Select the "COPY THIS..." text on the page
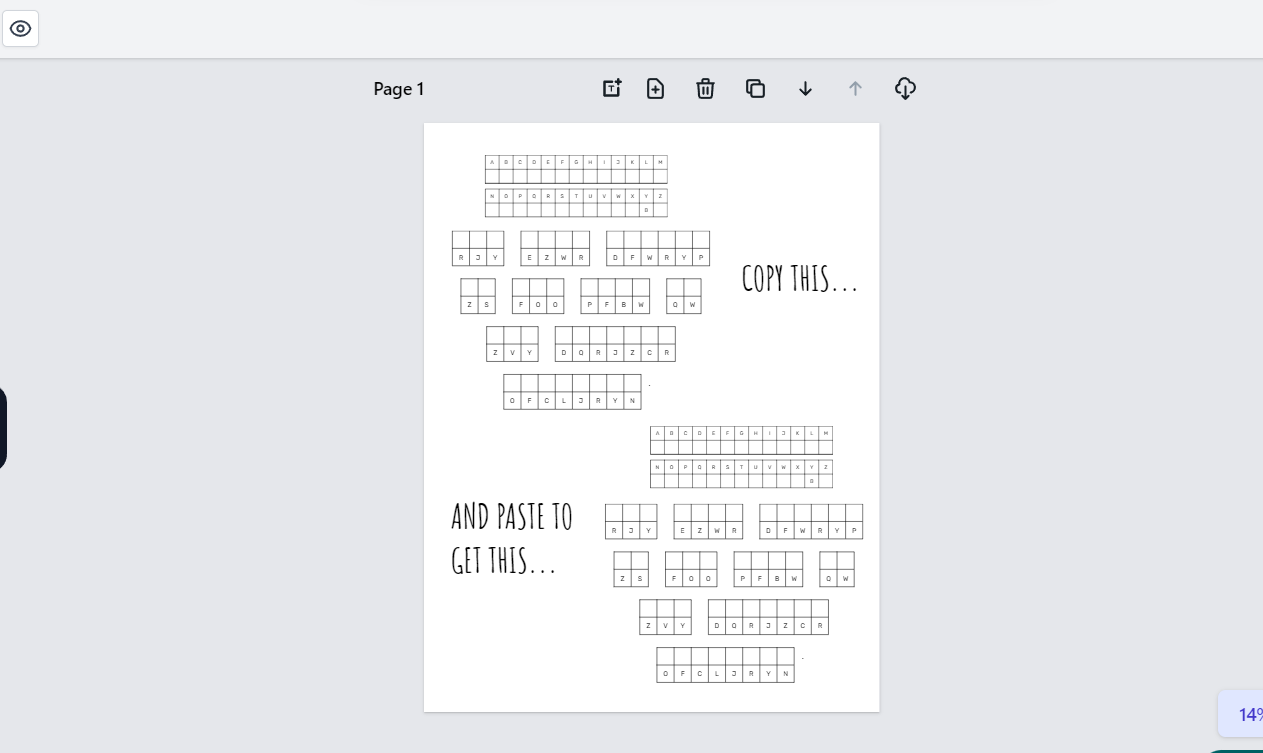 coord(799,279)
